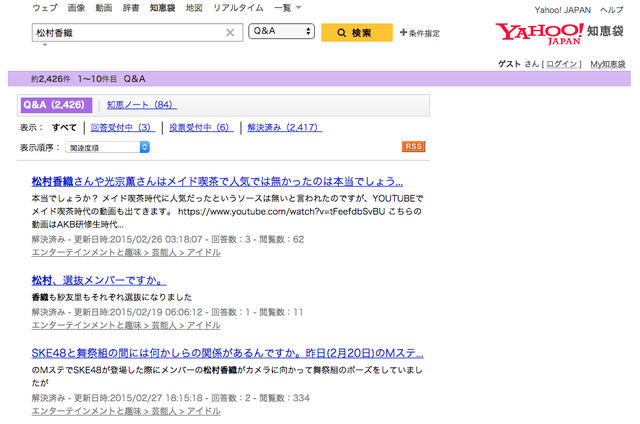Switch to the 地図 search tab
The height and width of the screenshot is (424, 640).
pyautogui.click(x=194, y=8)
